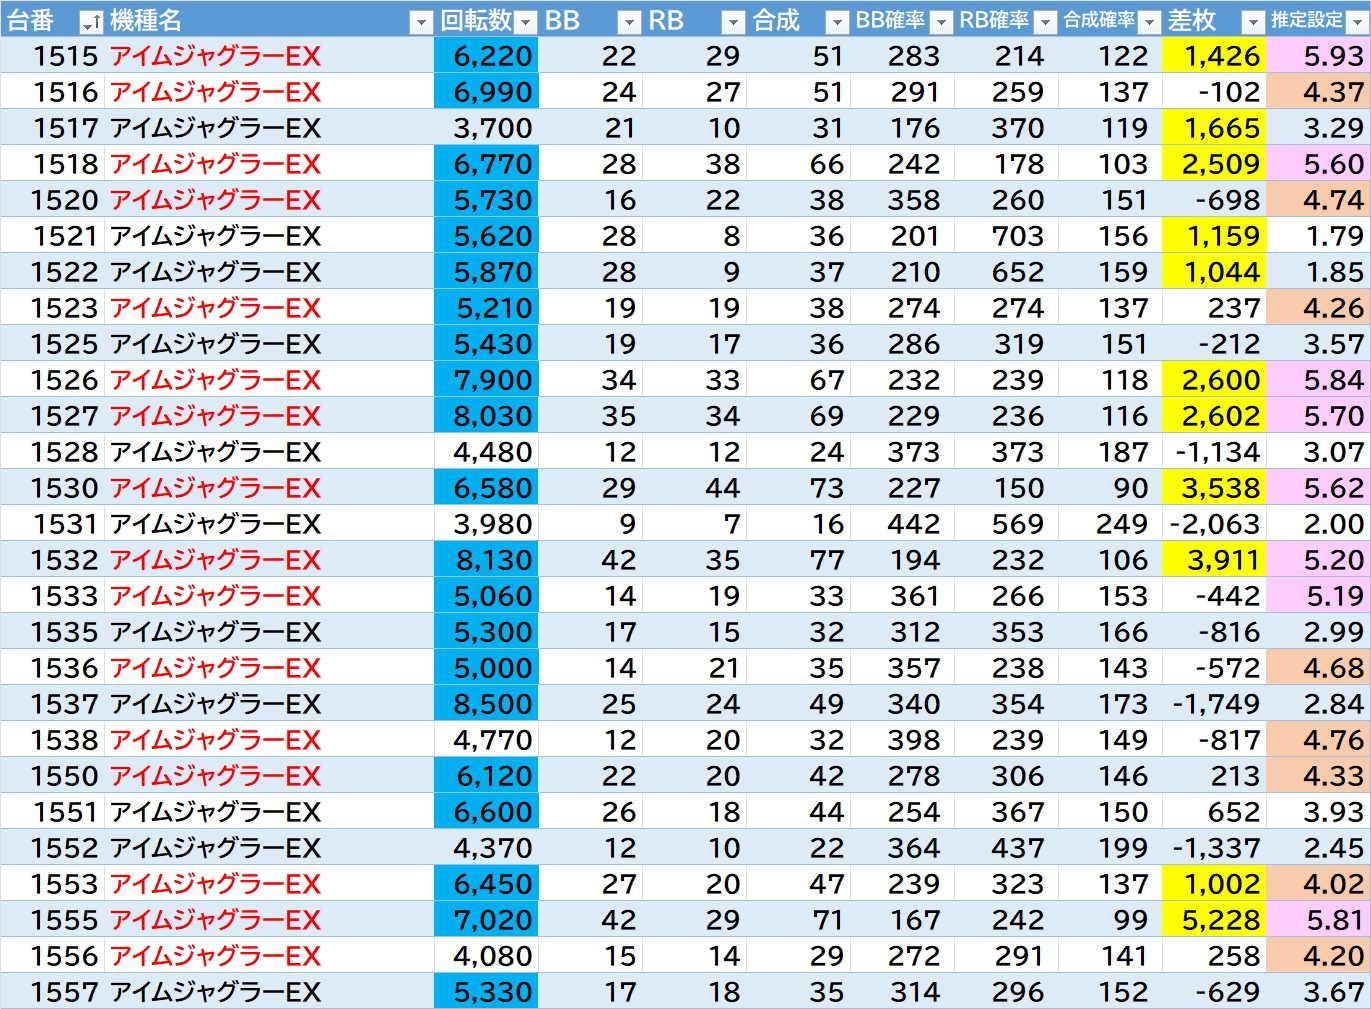Image resolution: width=1371 pixels, height=1009 pixels.
Task: Select difference cell 2,509
Action: (x=1214, y=164)
